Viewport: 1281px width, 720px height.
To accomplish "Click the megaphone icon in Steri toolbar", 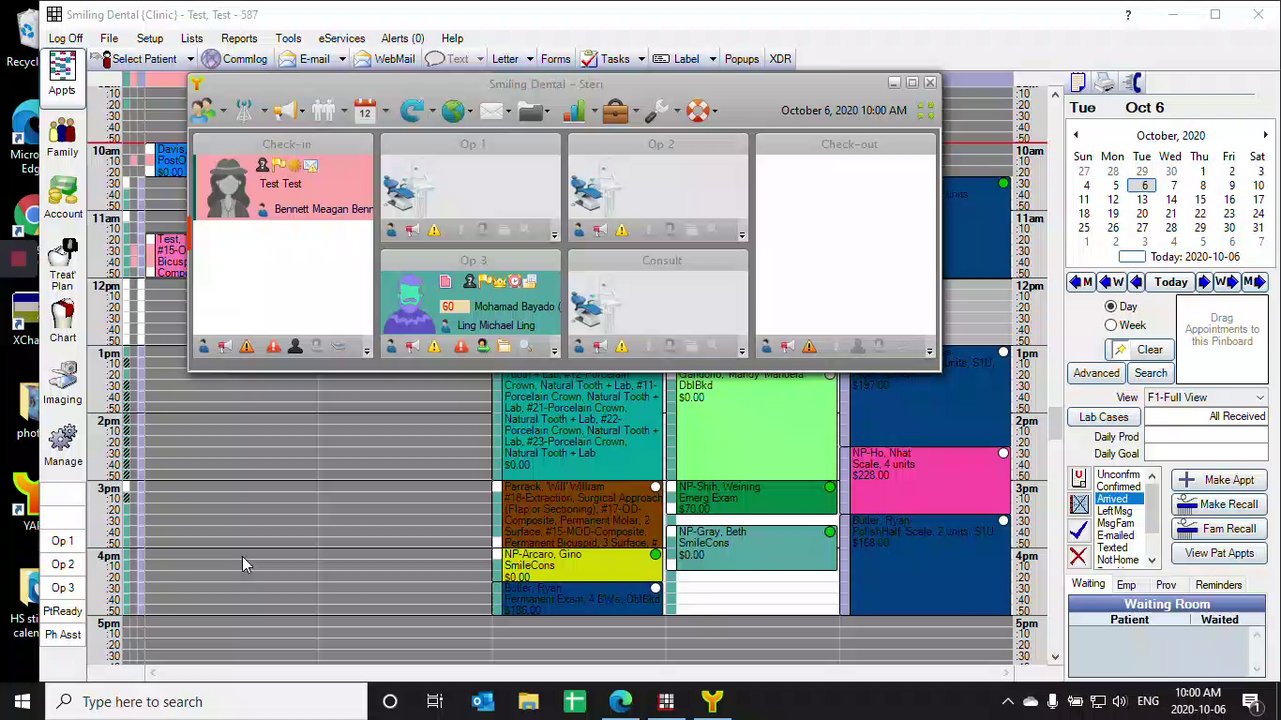I will click(x=284, y=111).
